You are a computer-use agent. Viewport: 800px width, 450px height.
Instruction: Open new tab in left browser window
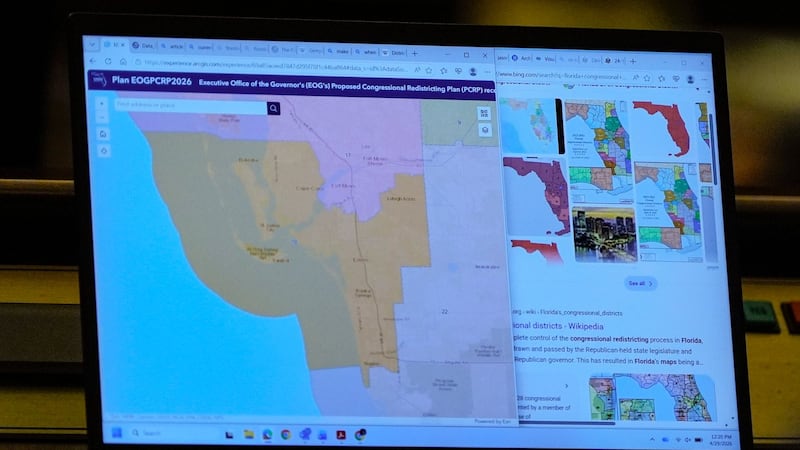click(415, 51)
